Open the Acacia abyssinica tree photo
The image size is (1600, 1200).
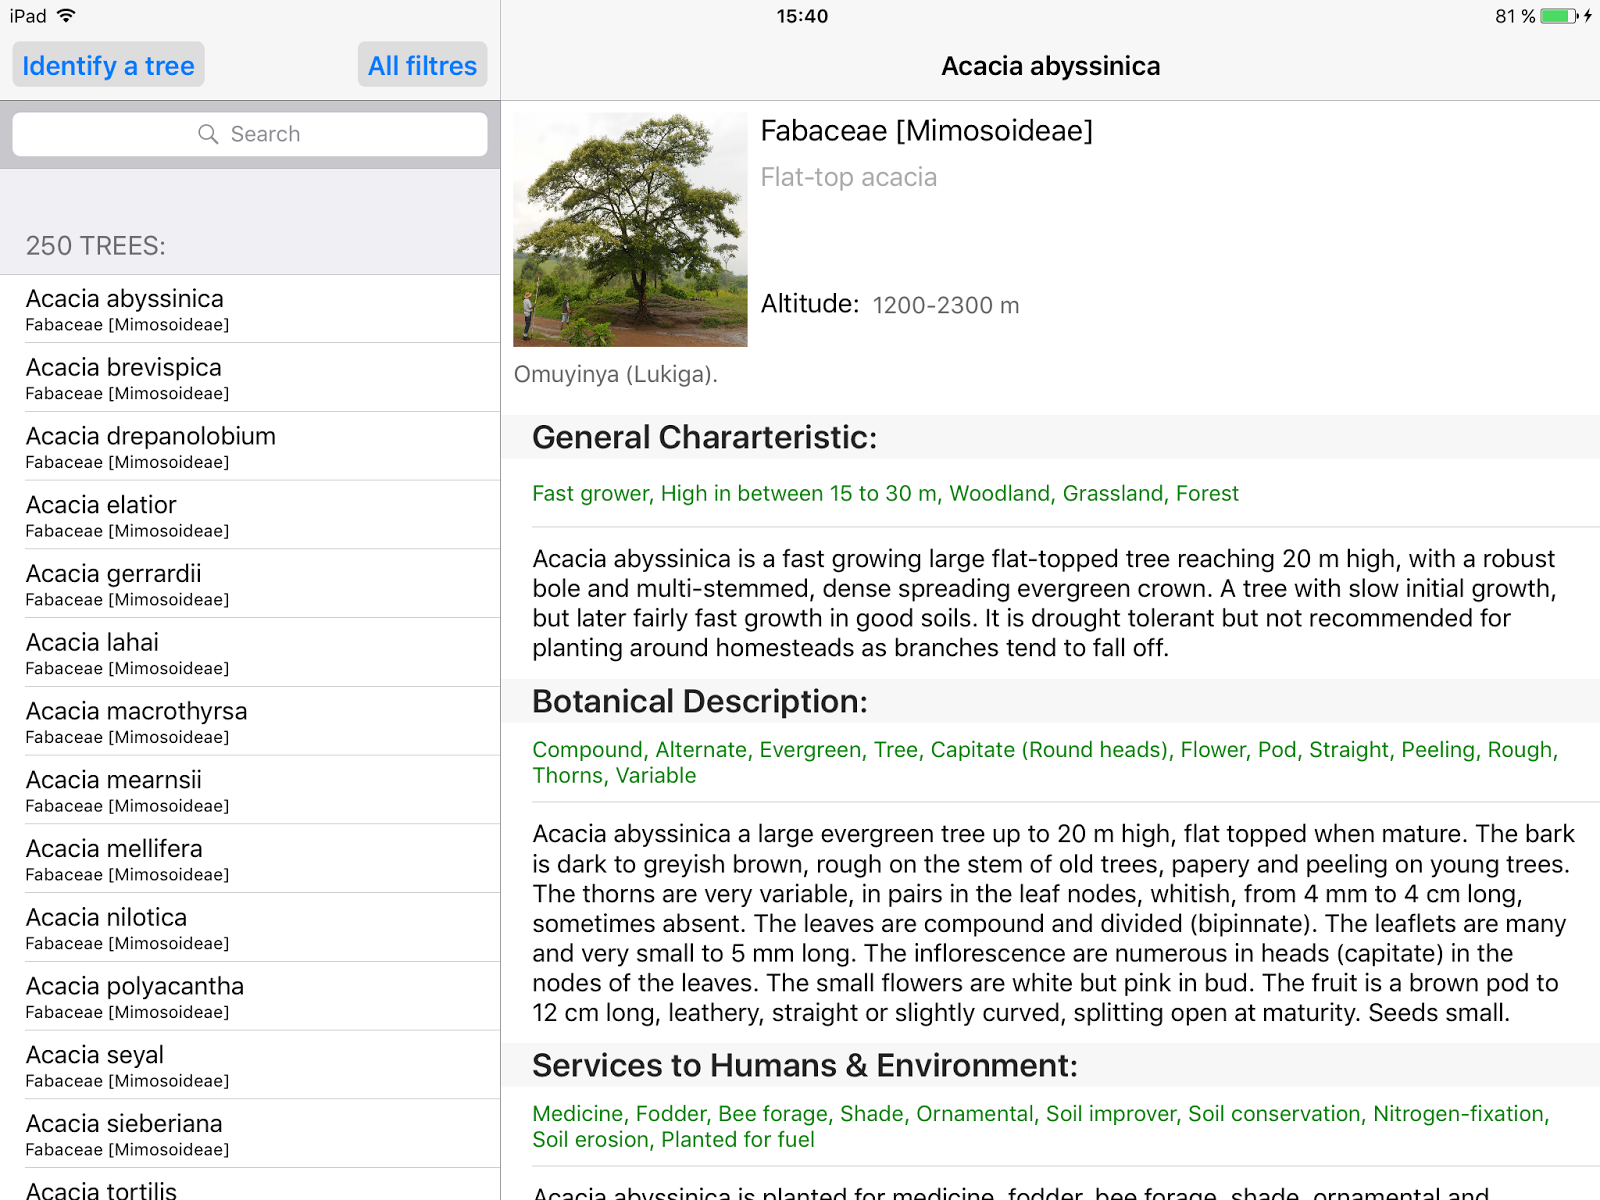630,229
